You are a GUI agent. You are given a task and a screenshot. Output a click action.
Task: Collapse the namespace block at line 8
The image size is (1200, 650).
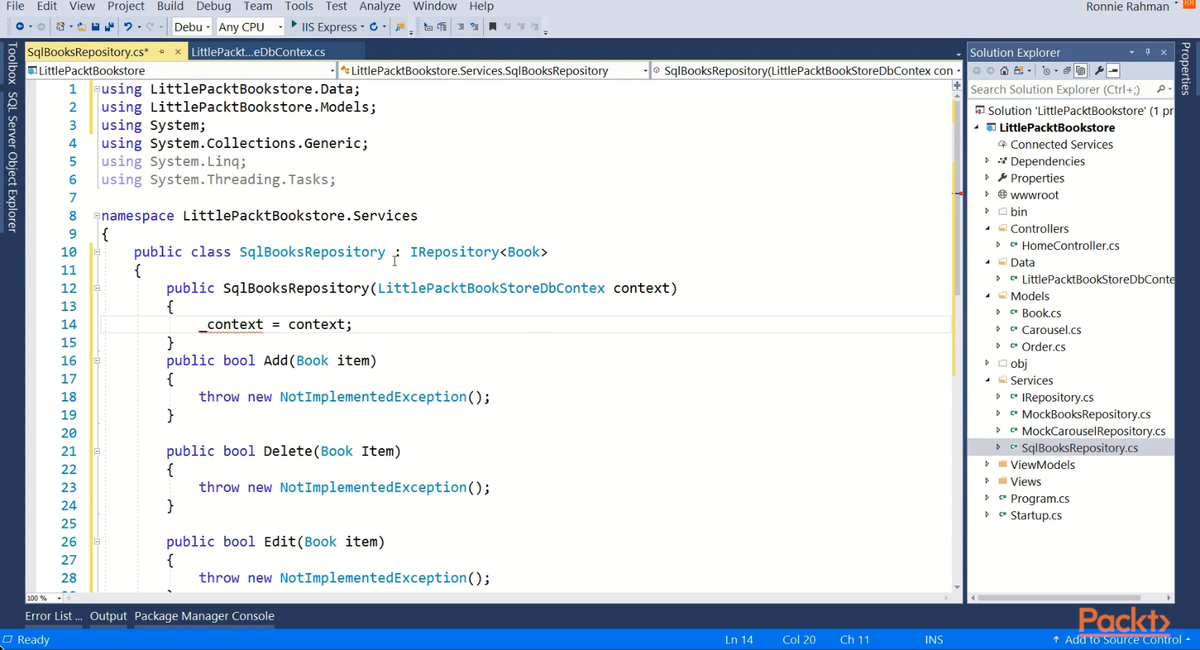pos(97,216)
